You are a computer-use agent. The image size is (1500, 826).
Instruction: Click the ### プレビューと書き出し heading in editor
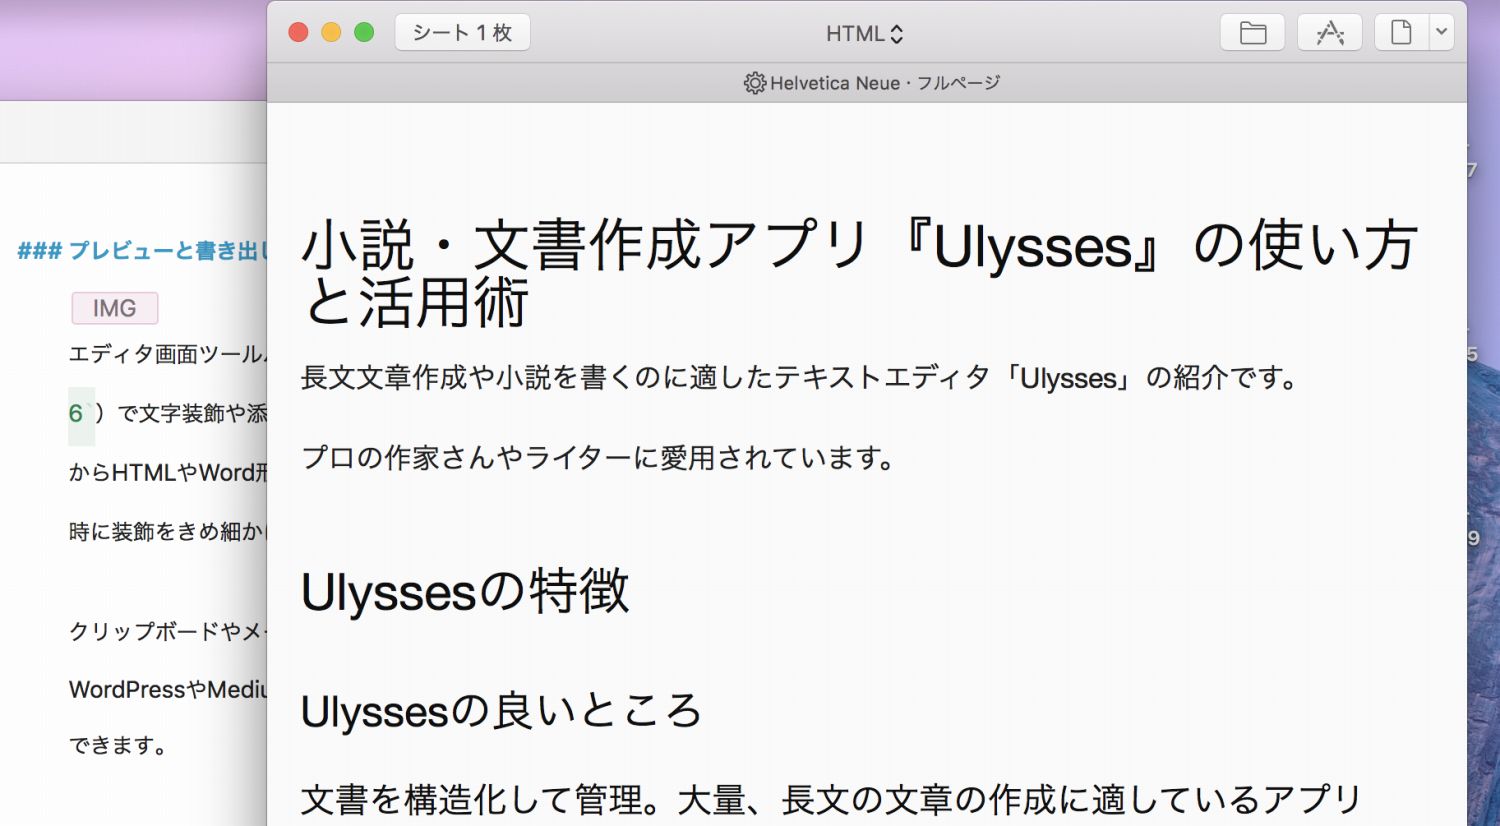[x=142, y=251]
